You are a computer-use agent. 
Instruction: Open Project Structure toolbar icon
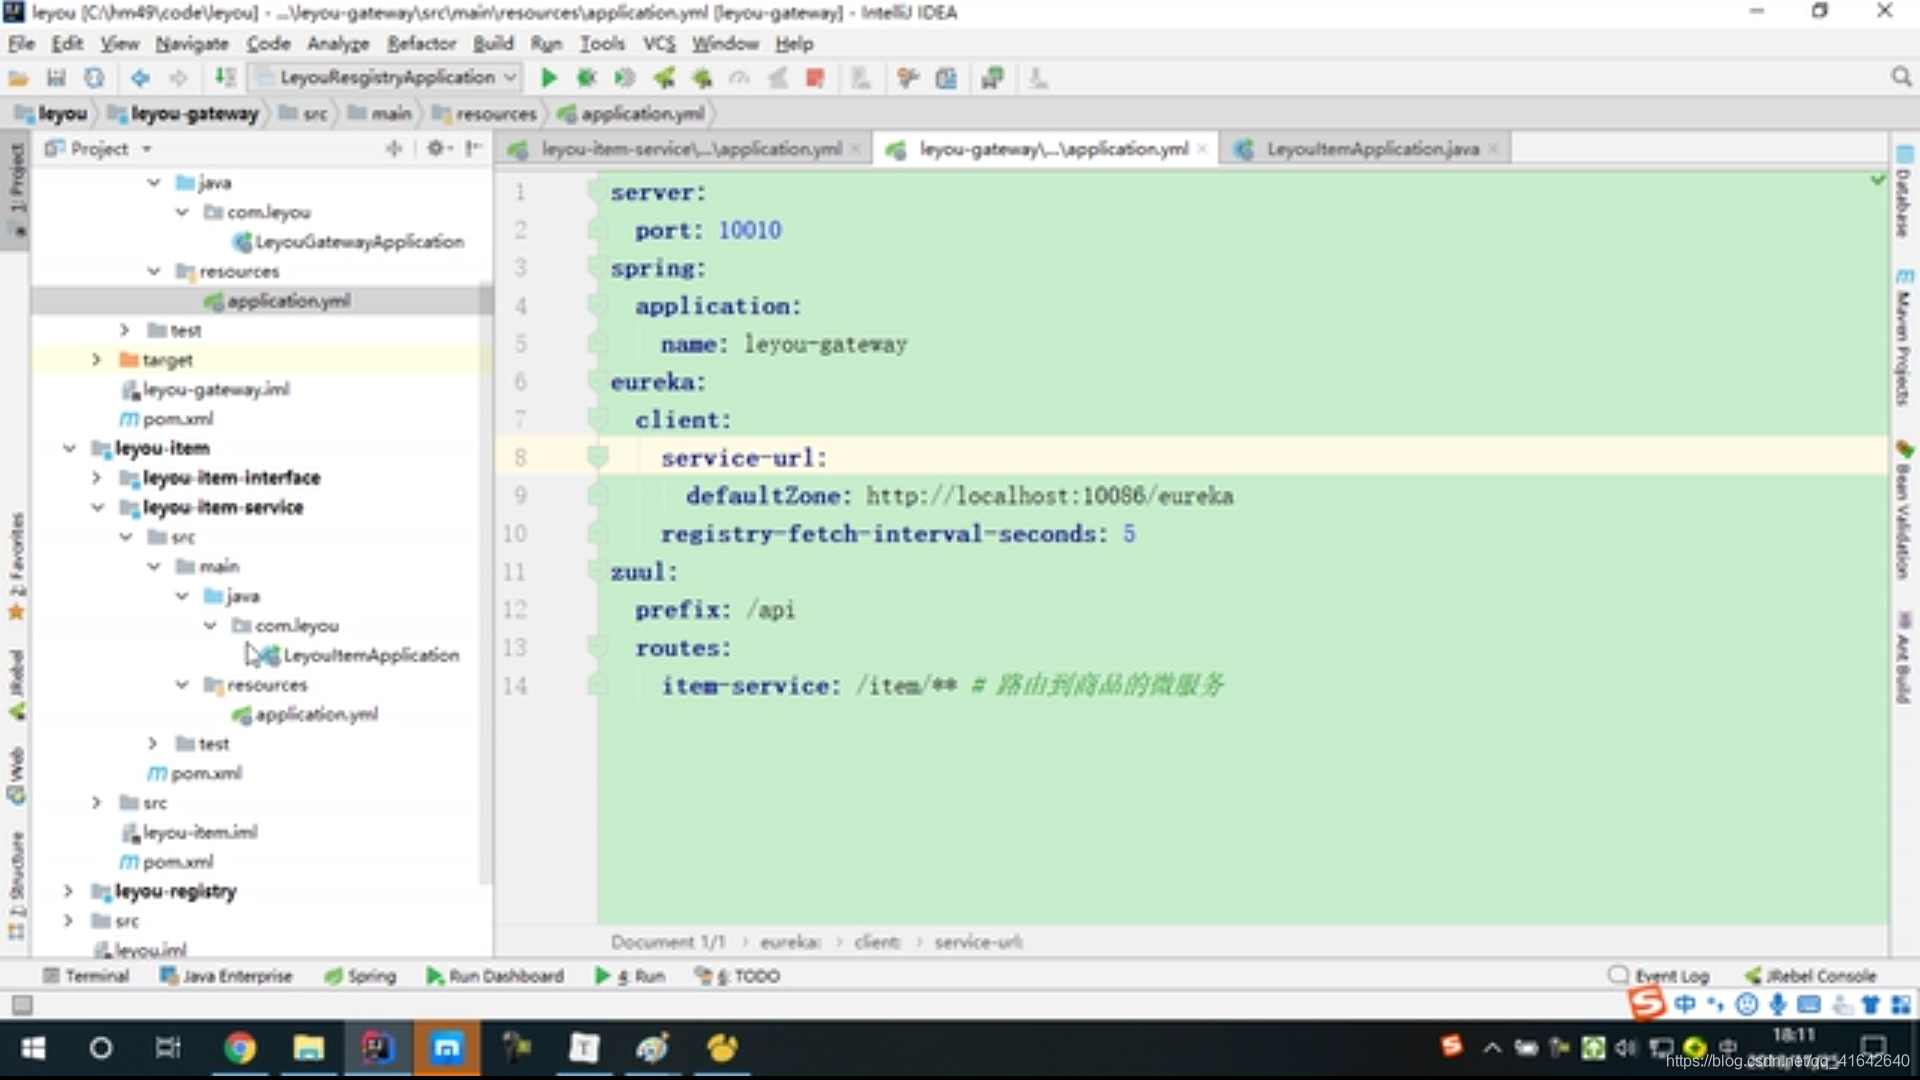click(x=946, y=78)
